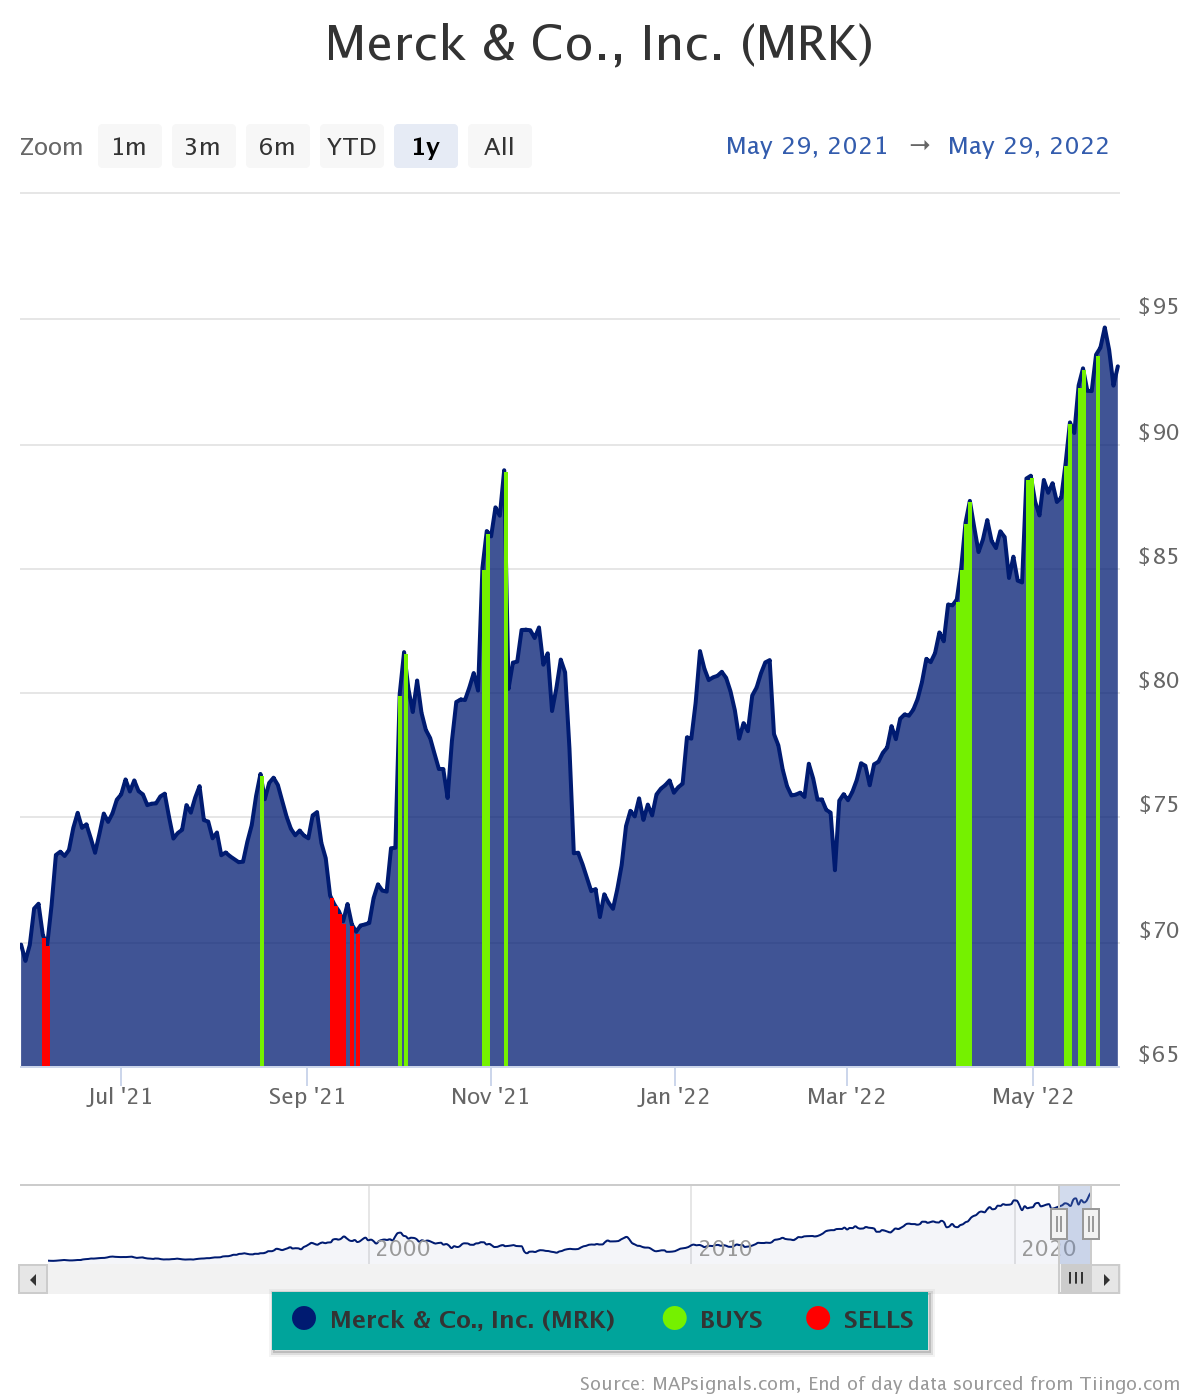Click the left navigator range handle
Image resolution: width=1200 pixels, height=1400 pixels.
point(1059,1223)
